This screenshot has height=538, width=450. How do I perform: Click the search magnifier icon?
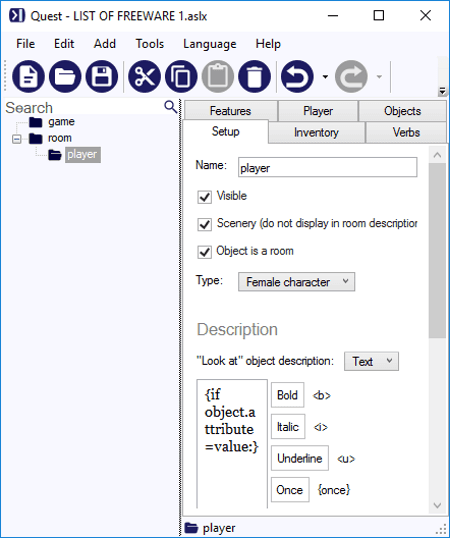170,107
